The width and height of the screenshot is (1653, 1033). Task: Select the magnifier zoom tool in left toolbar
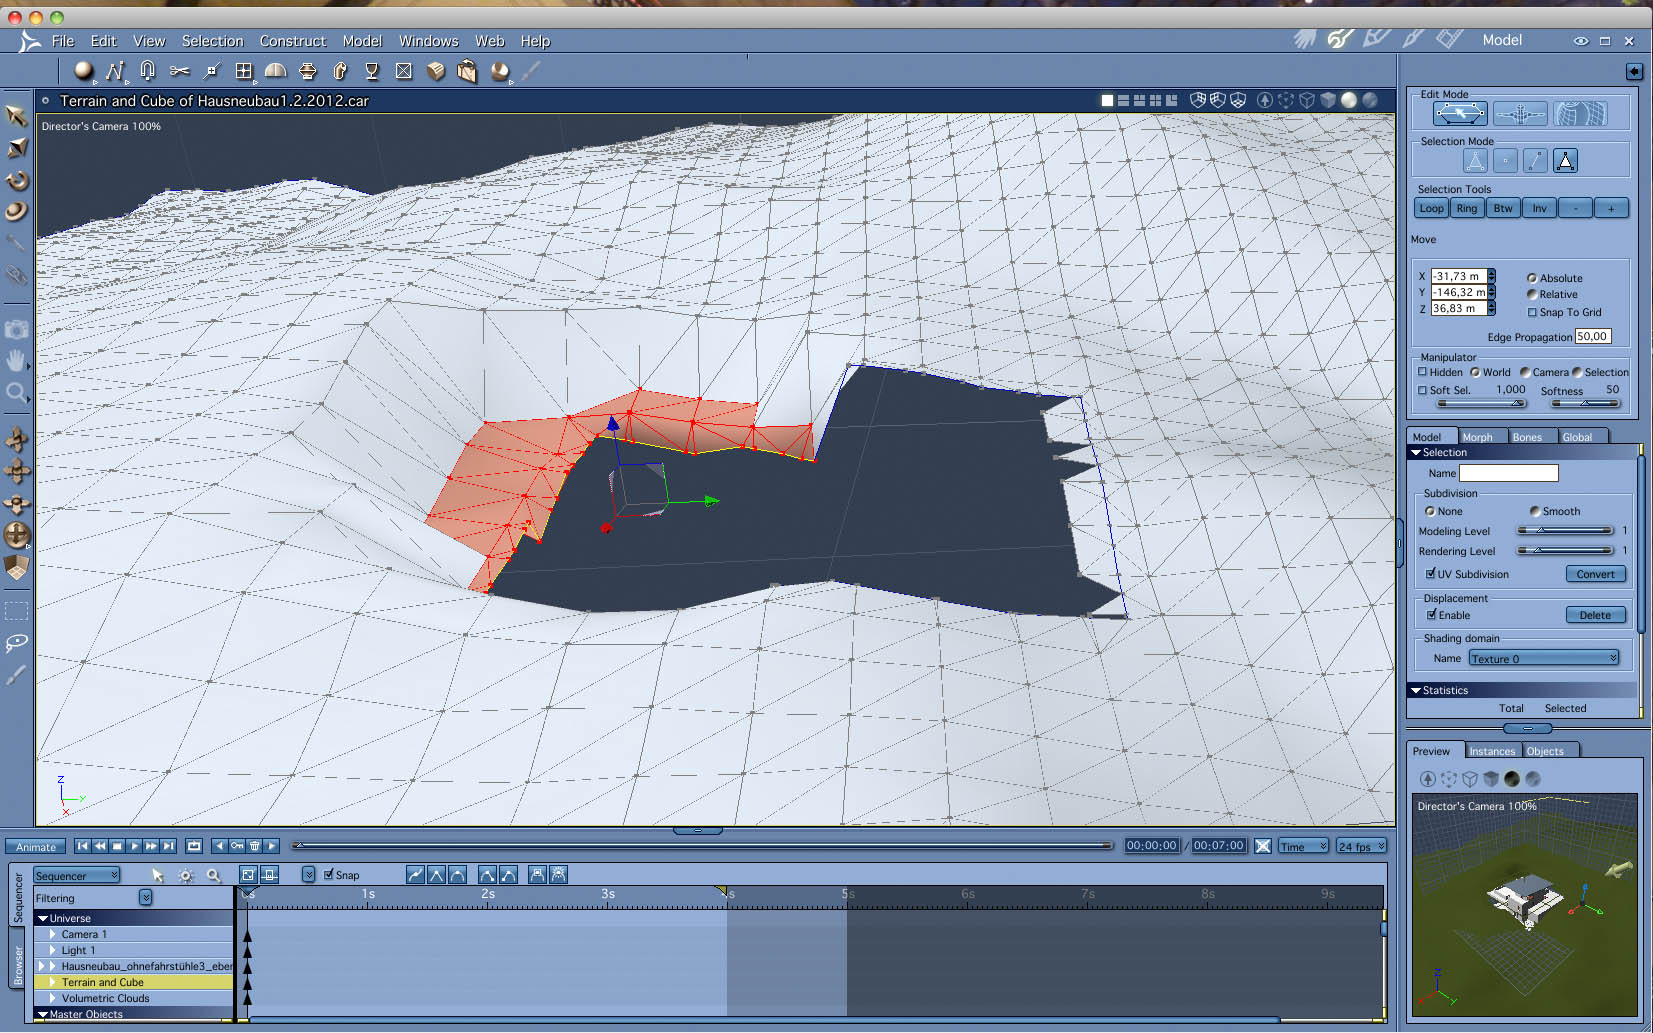17,392
